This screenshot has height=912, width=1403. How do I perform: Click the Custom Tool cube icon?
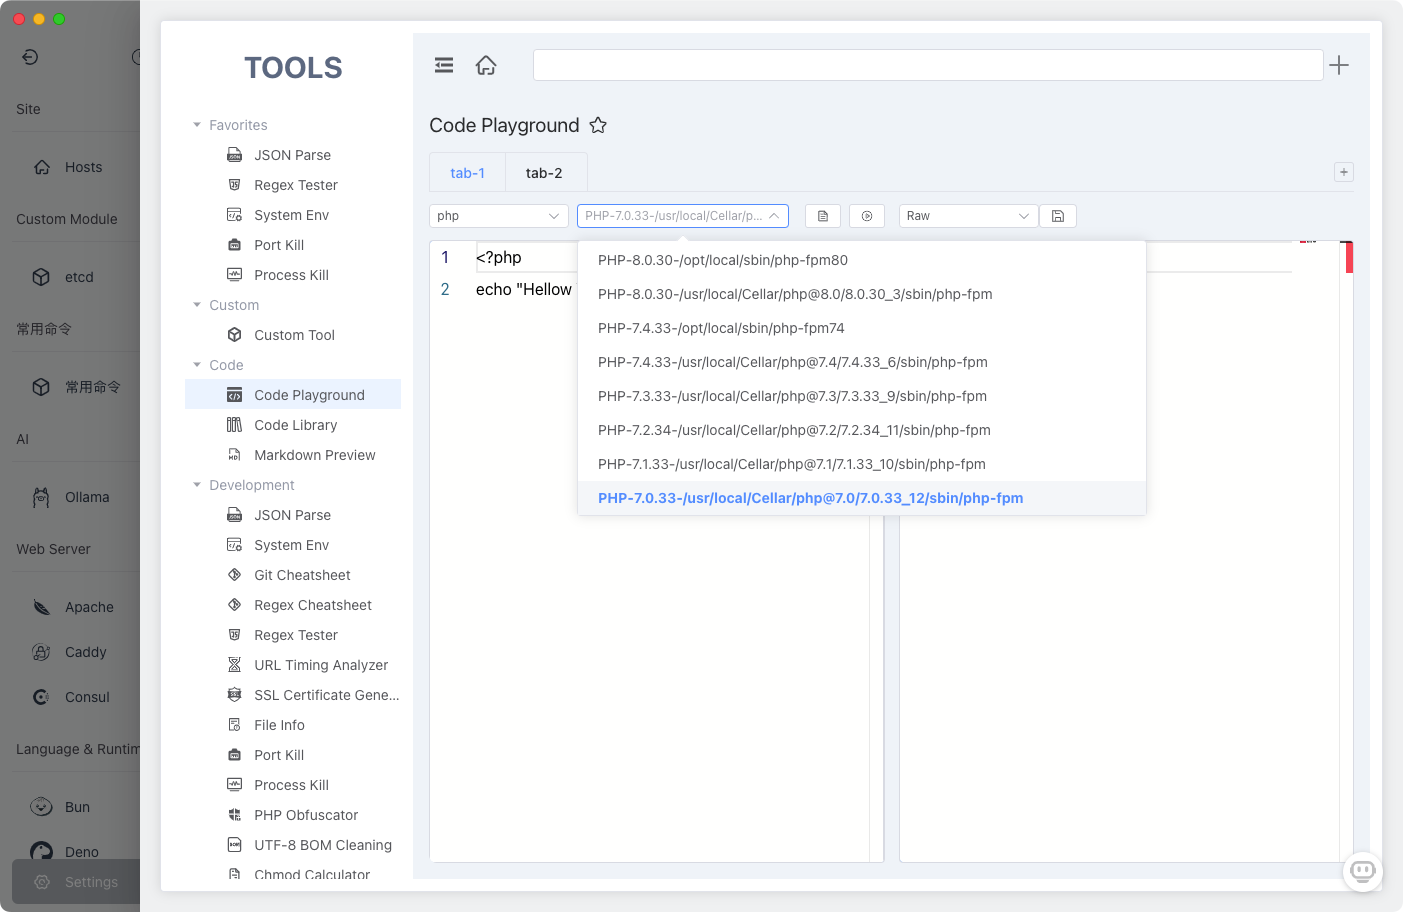pos(234,335)
